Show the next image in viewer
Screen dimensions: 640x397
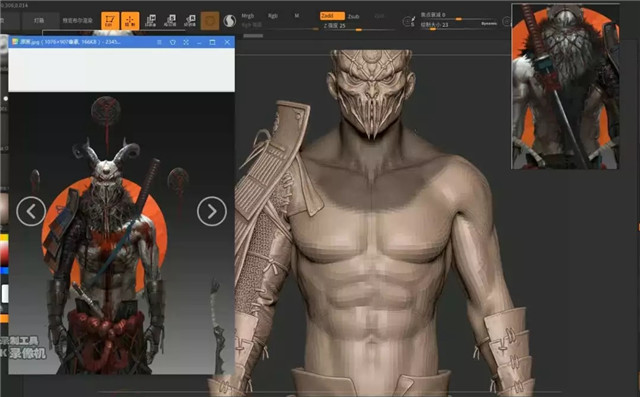(211, 211)
